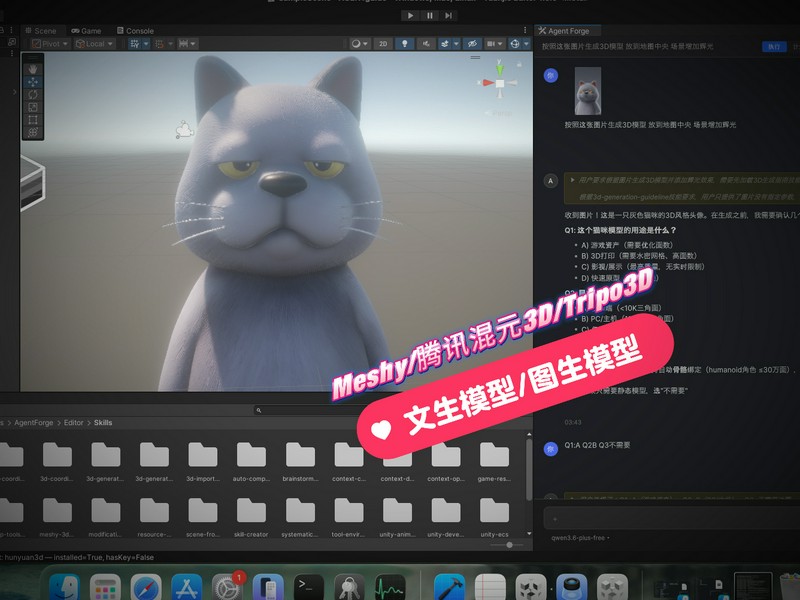The height and width of the screenshot is (600, 800).
Task: Click the Step frame button
Action: point(448,15)
